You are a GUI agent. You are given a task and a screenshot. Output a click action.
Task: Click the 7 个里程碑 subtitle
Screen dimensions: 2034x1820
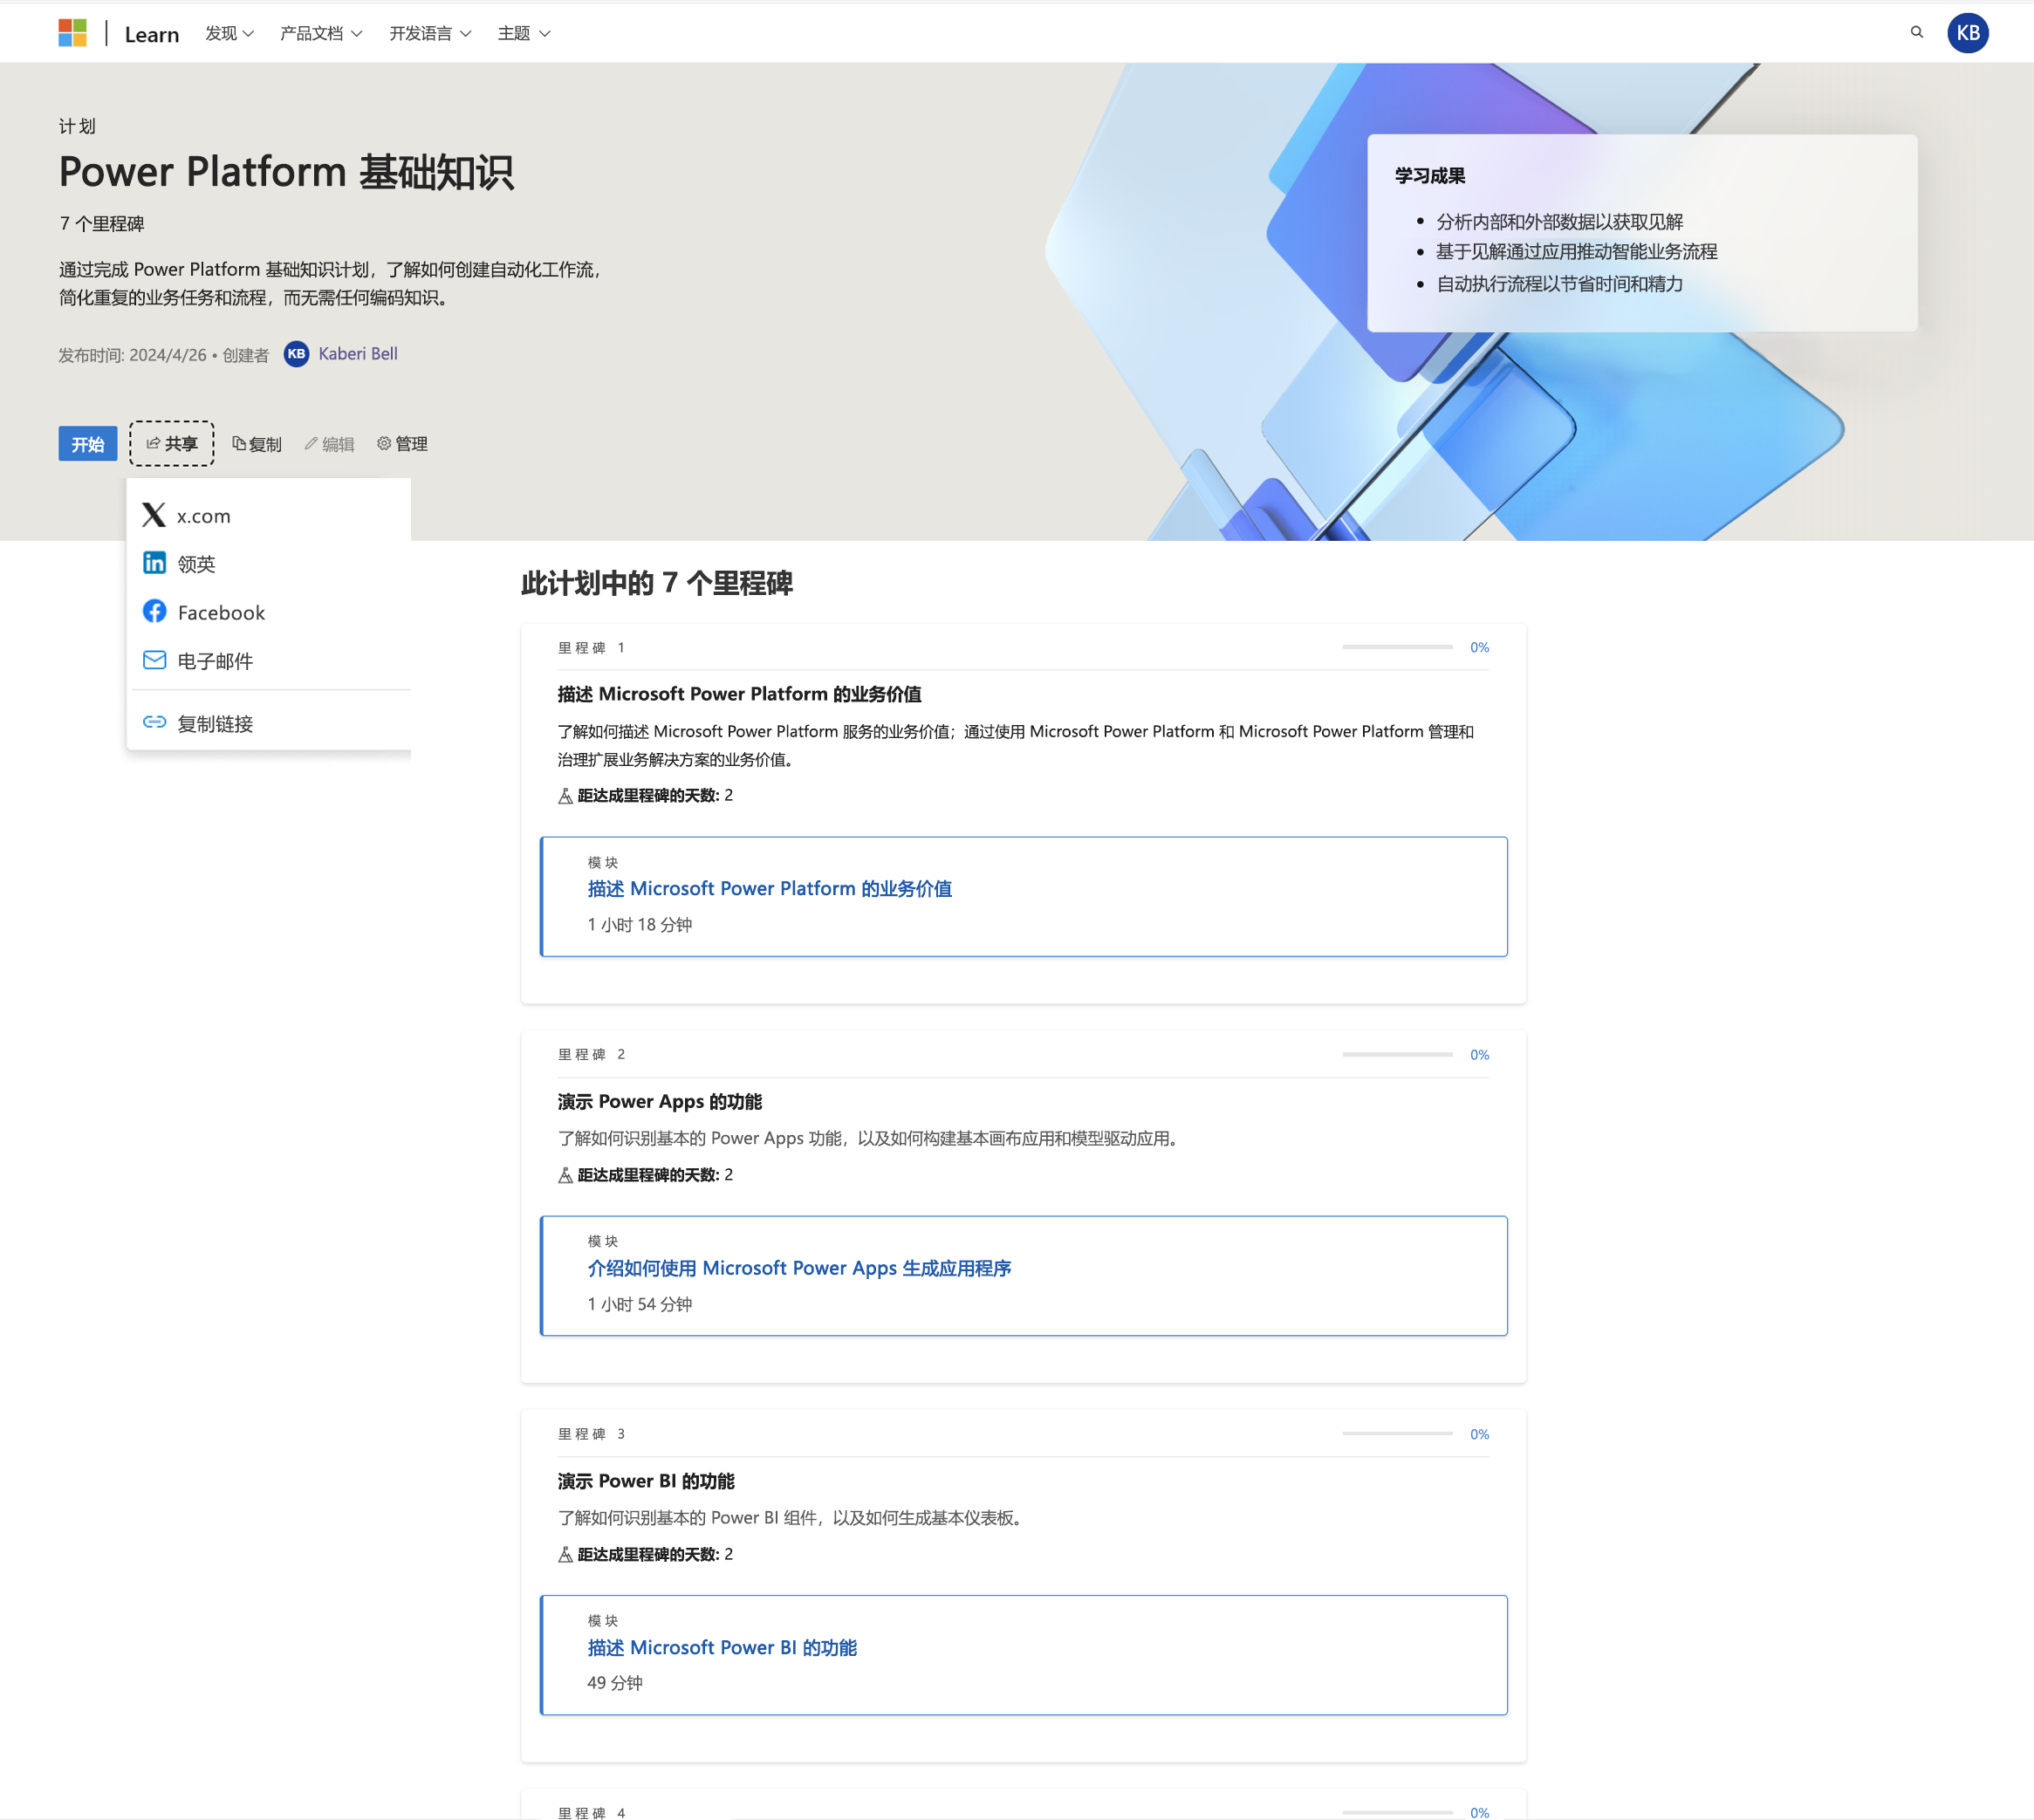pos(101,223)
